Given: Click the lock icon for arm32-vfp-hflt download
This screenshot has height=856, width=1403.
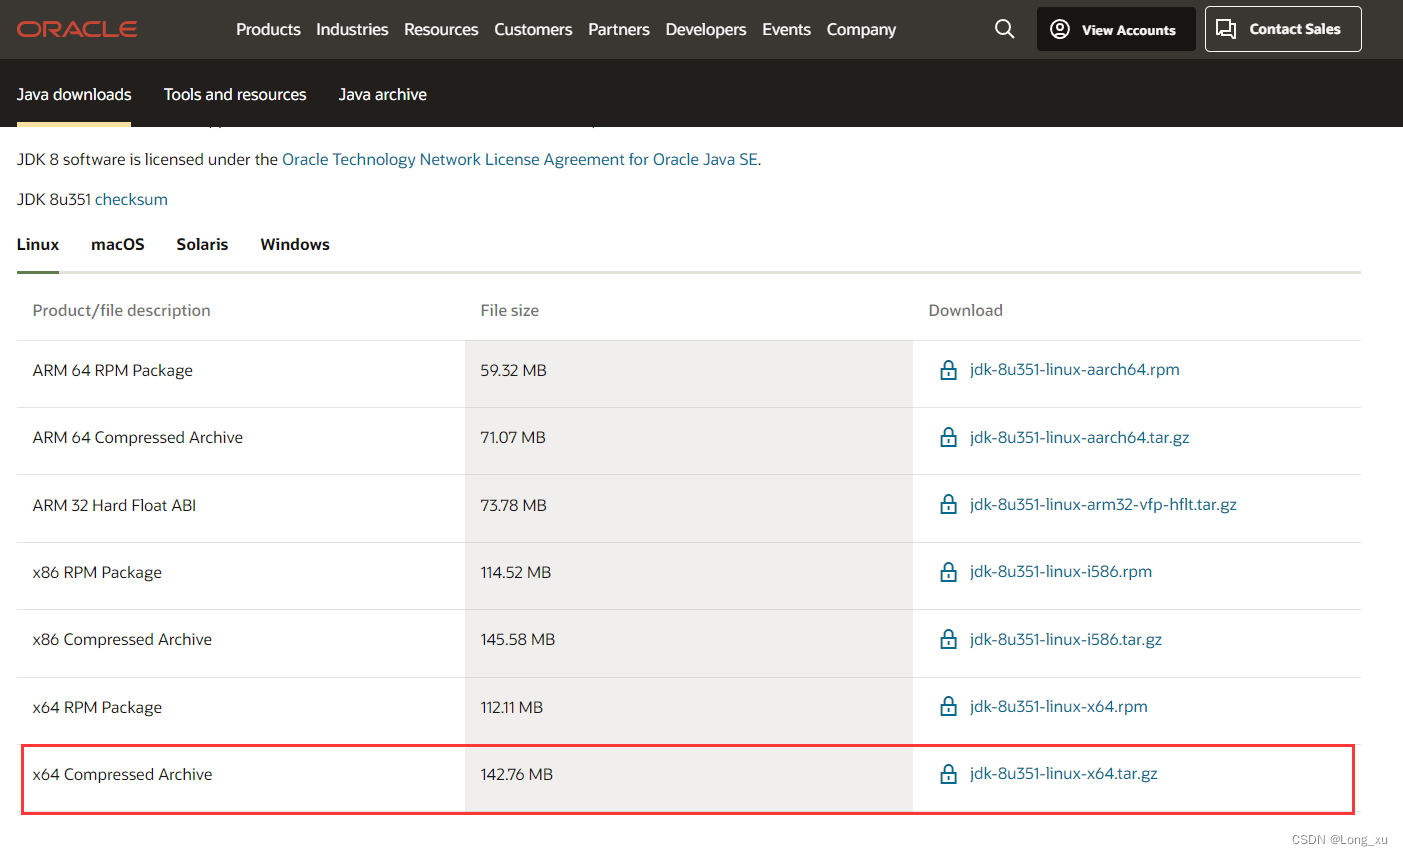Looking at the screenshot, I should point(949,504).
